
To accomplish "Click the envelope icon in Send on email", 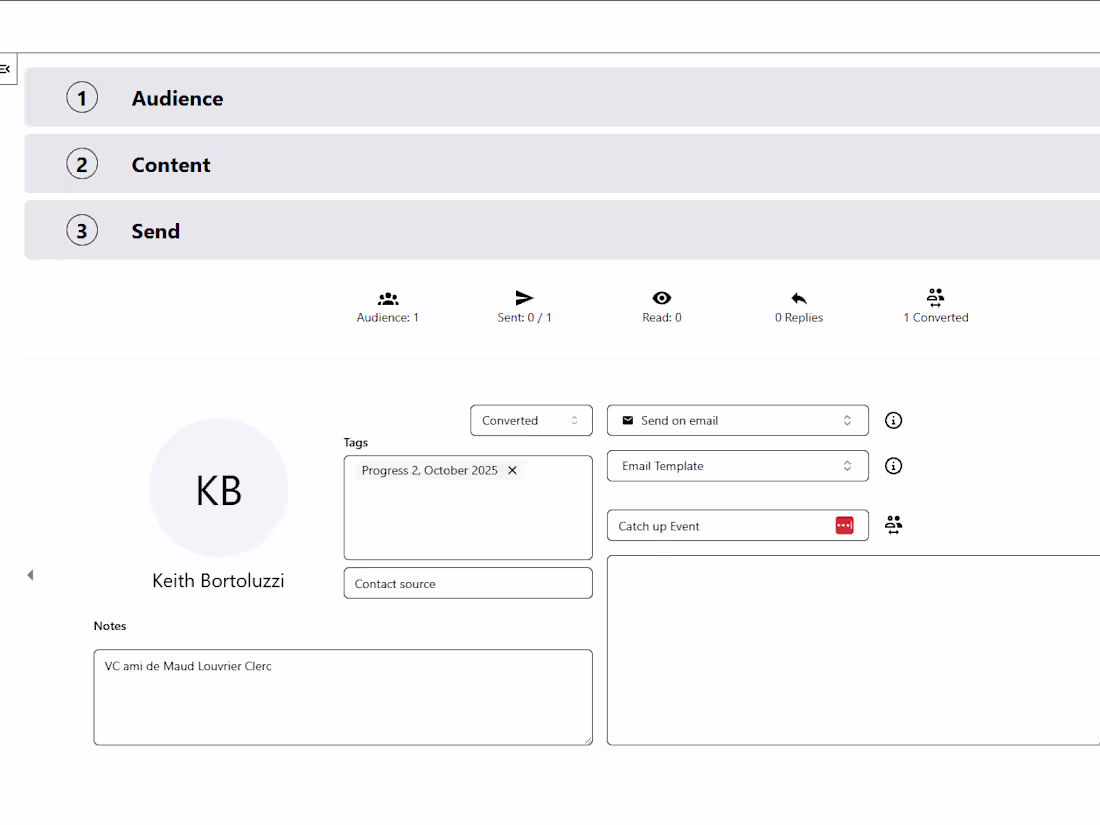I will click(x=628, y=420).
